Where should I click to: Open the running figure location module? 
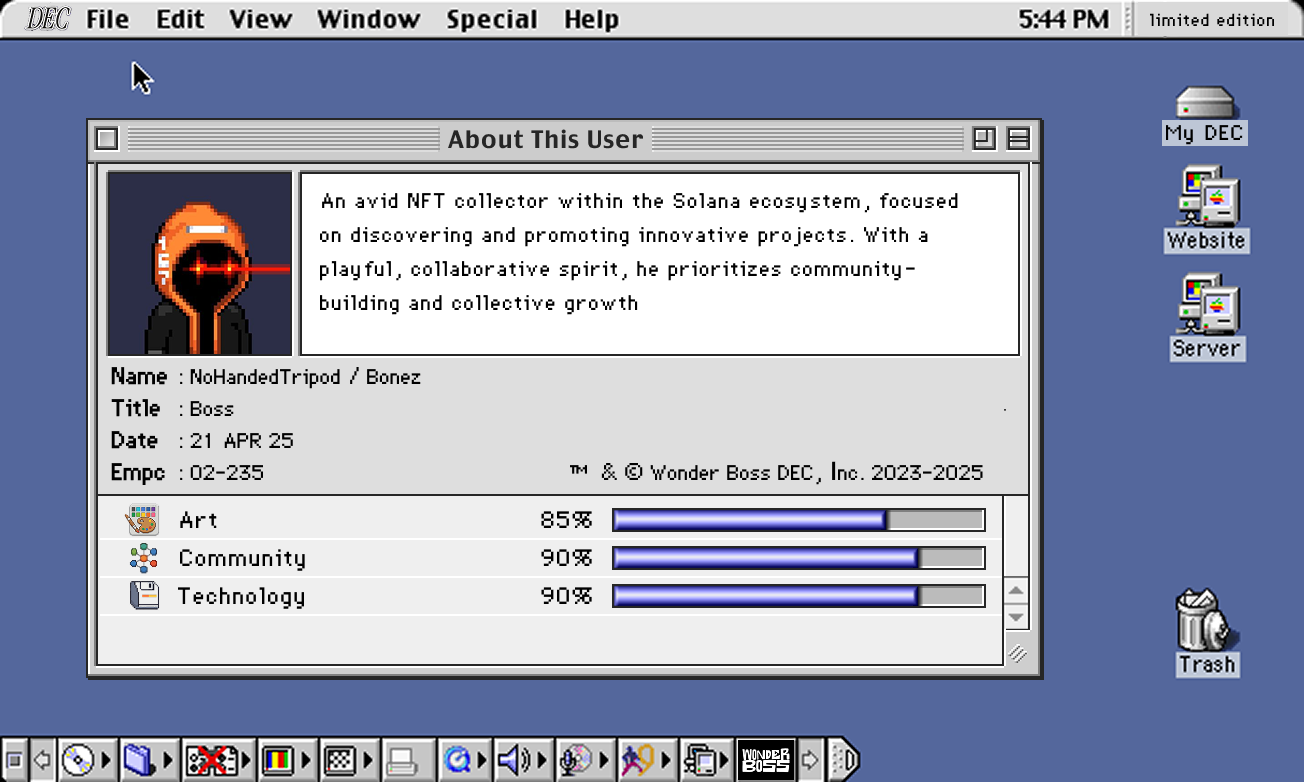pyautogui.click(x=646, y=761)
